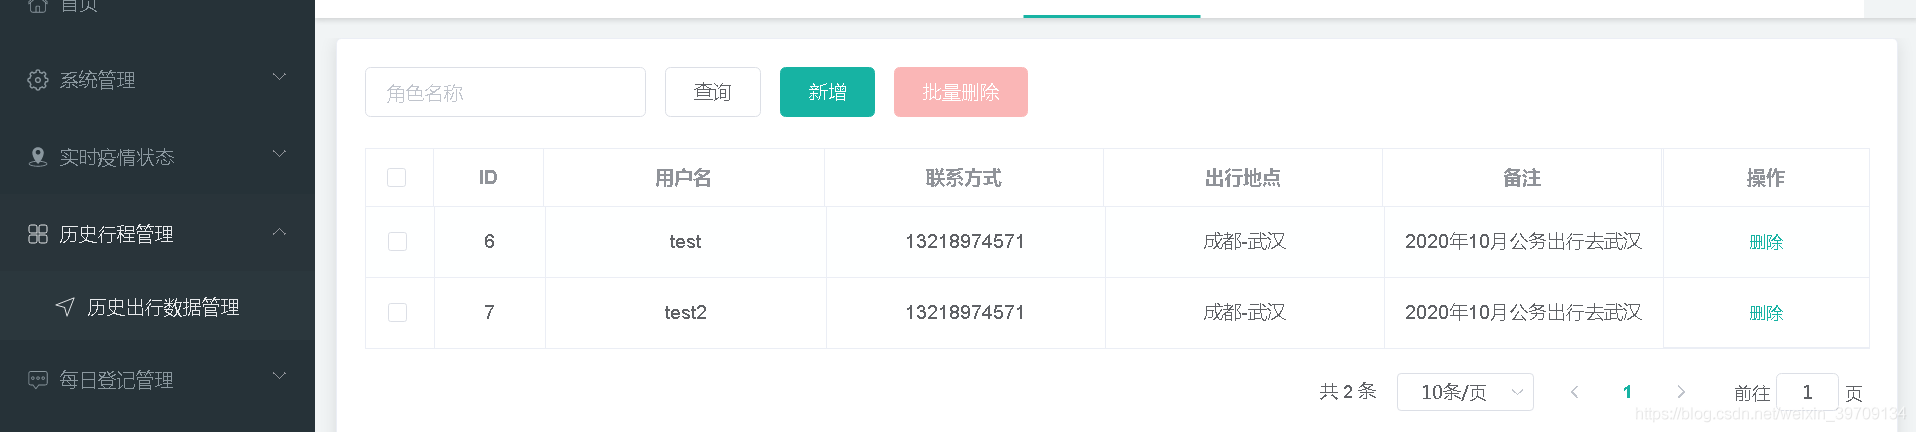
Task: Focus the 角色名称 search input field
Action: pyautogui.click(x=505, y=92)
